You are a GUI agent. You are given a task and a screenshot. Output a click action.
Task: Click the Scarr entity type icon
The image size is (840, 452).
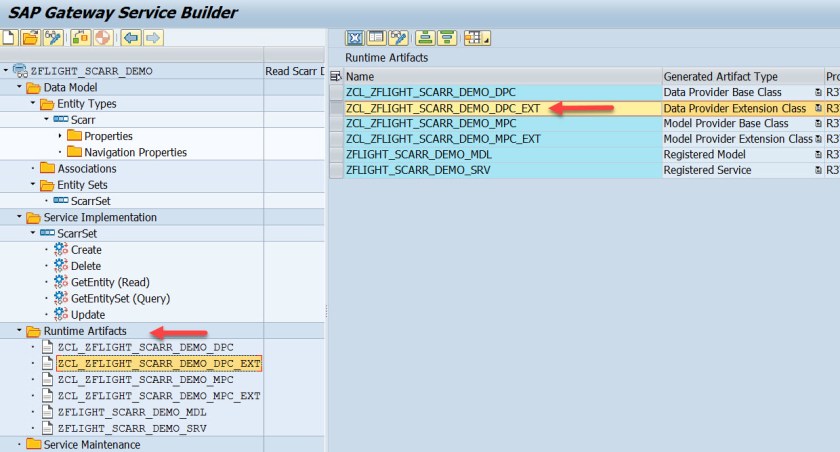pos(61,119)
